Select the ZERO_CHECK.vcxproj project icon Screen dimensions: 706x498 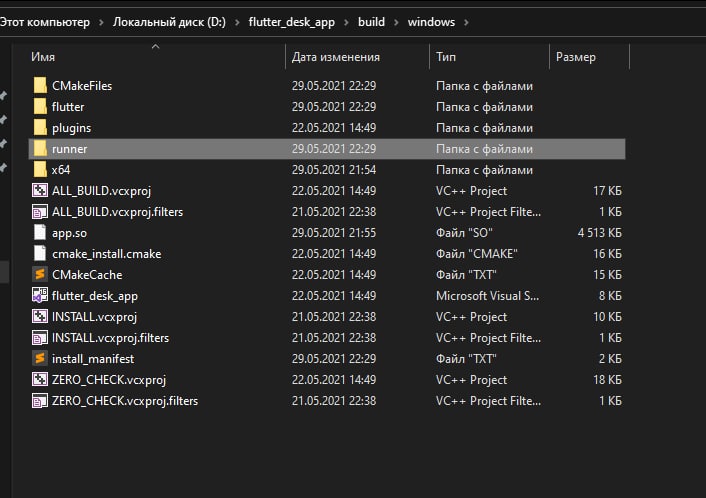[40, 380]
